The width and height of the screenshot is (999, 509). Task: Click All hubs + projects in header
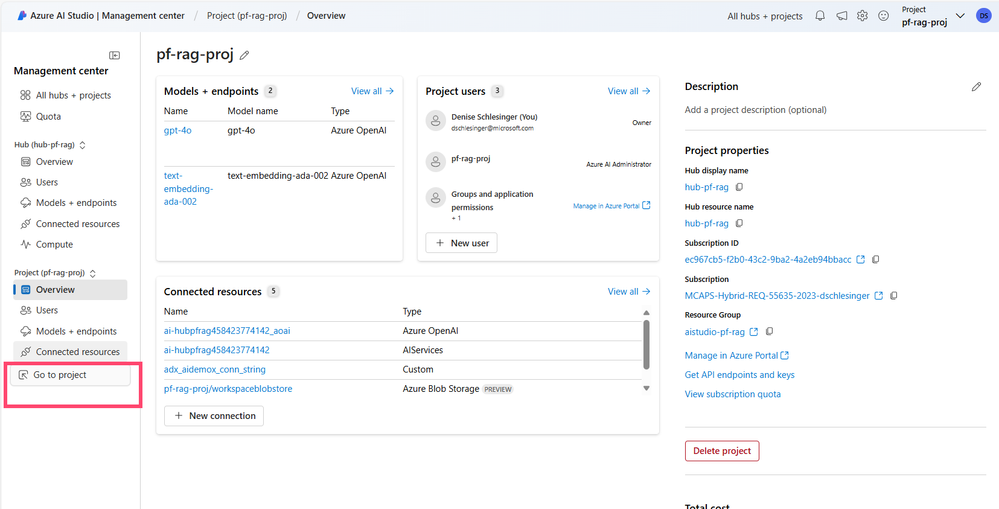765,16
